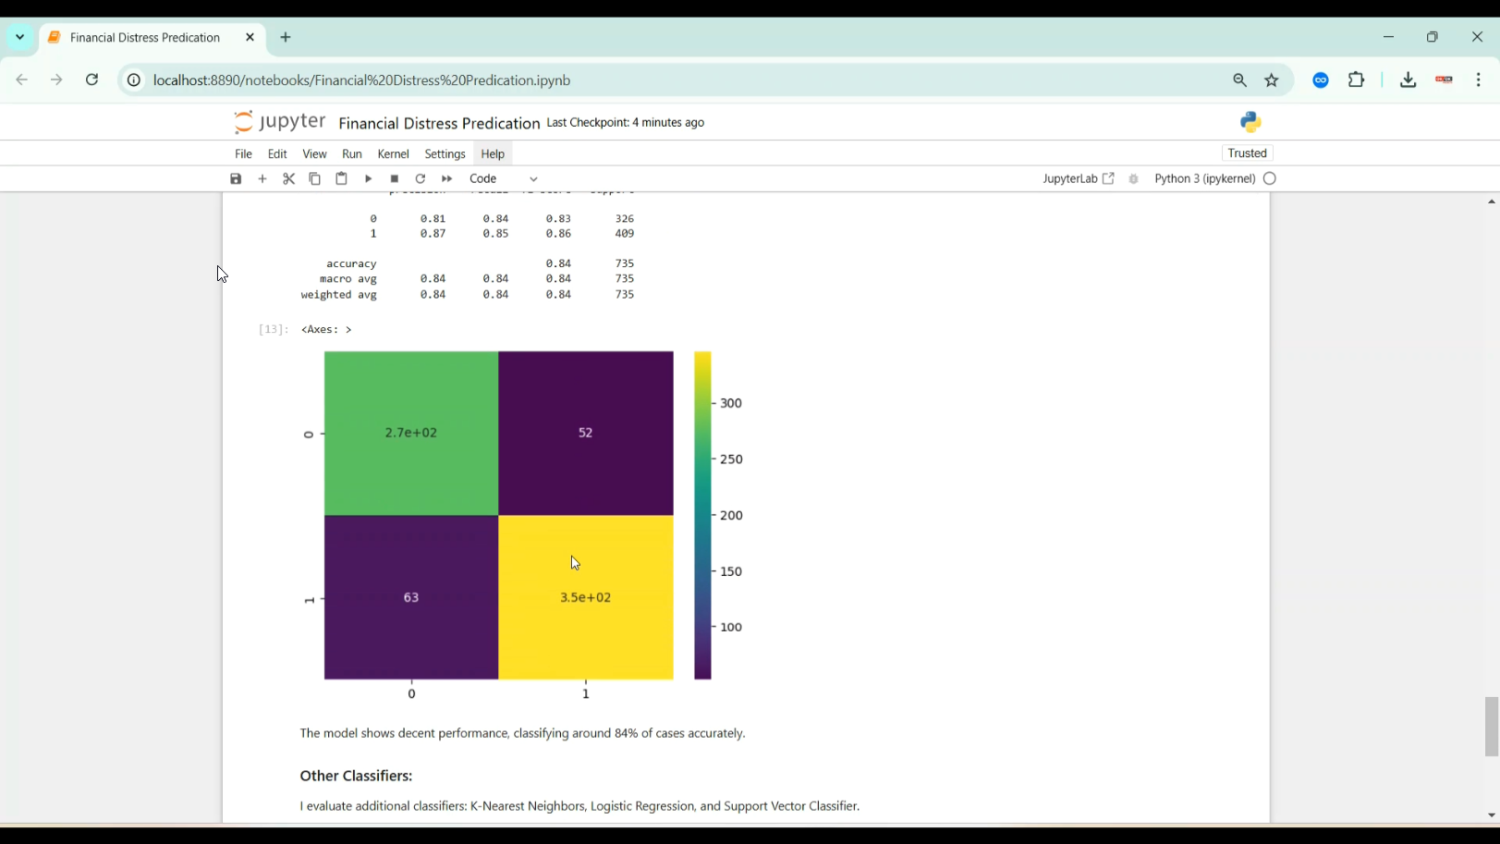Cut the selected cell with scissors icon
This screenshot has height=844, width=1500.
click(x=289, y=179)
